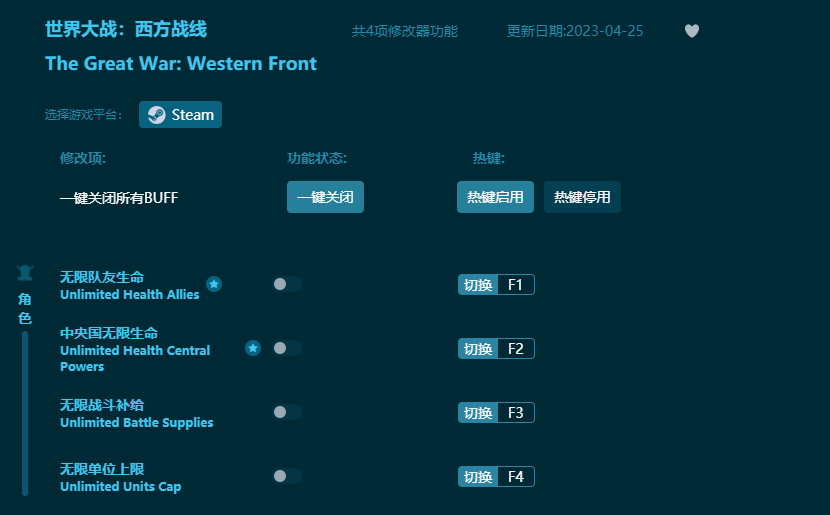This screenshot has height=515, width=830.
Task: Toggle Unlimited Health Allies switch
Action: click(287, 284)
